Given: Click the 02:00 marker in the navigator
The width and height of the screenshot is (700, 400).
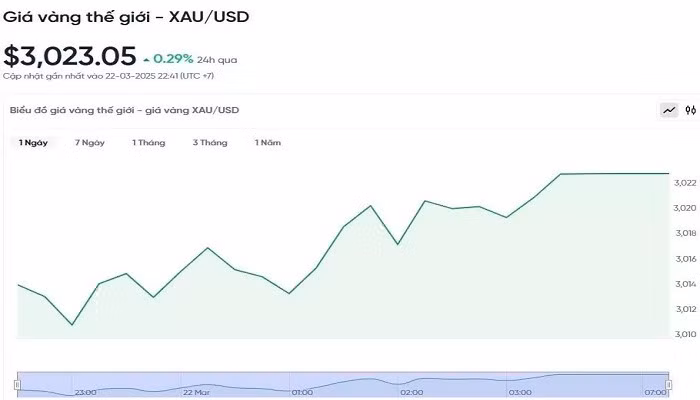Looking at the screenshot, I should (410, 393).
